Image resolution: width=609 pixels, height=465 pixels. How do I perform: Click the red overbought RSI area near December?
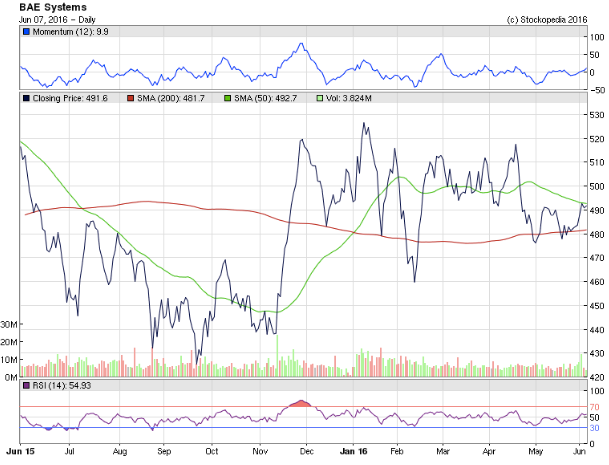click(x=301, y=404)
